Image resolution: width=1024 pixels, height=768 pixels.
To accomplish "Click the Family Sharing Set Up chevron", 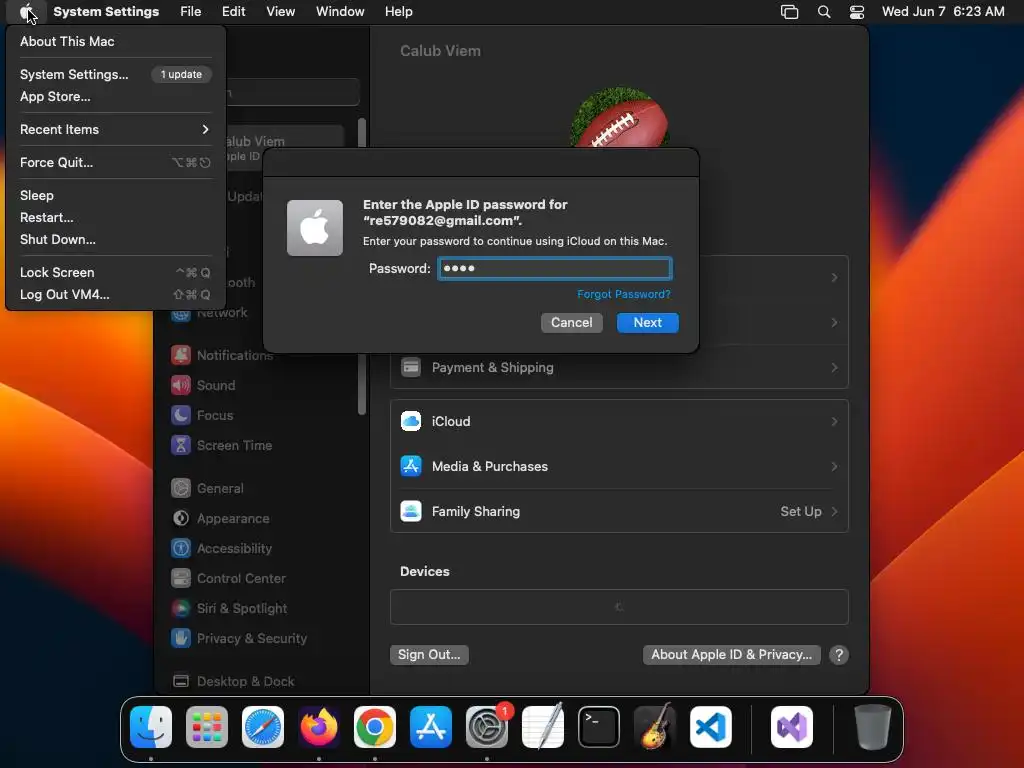I will [x=834, y=511].
